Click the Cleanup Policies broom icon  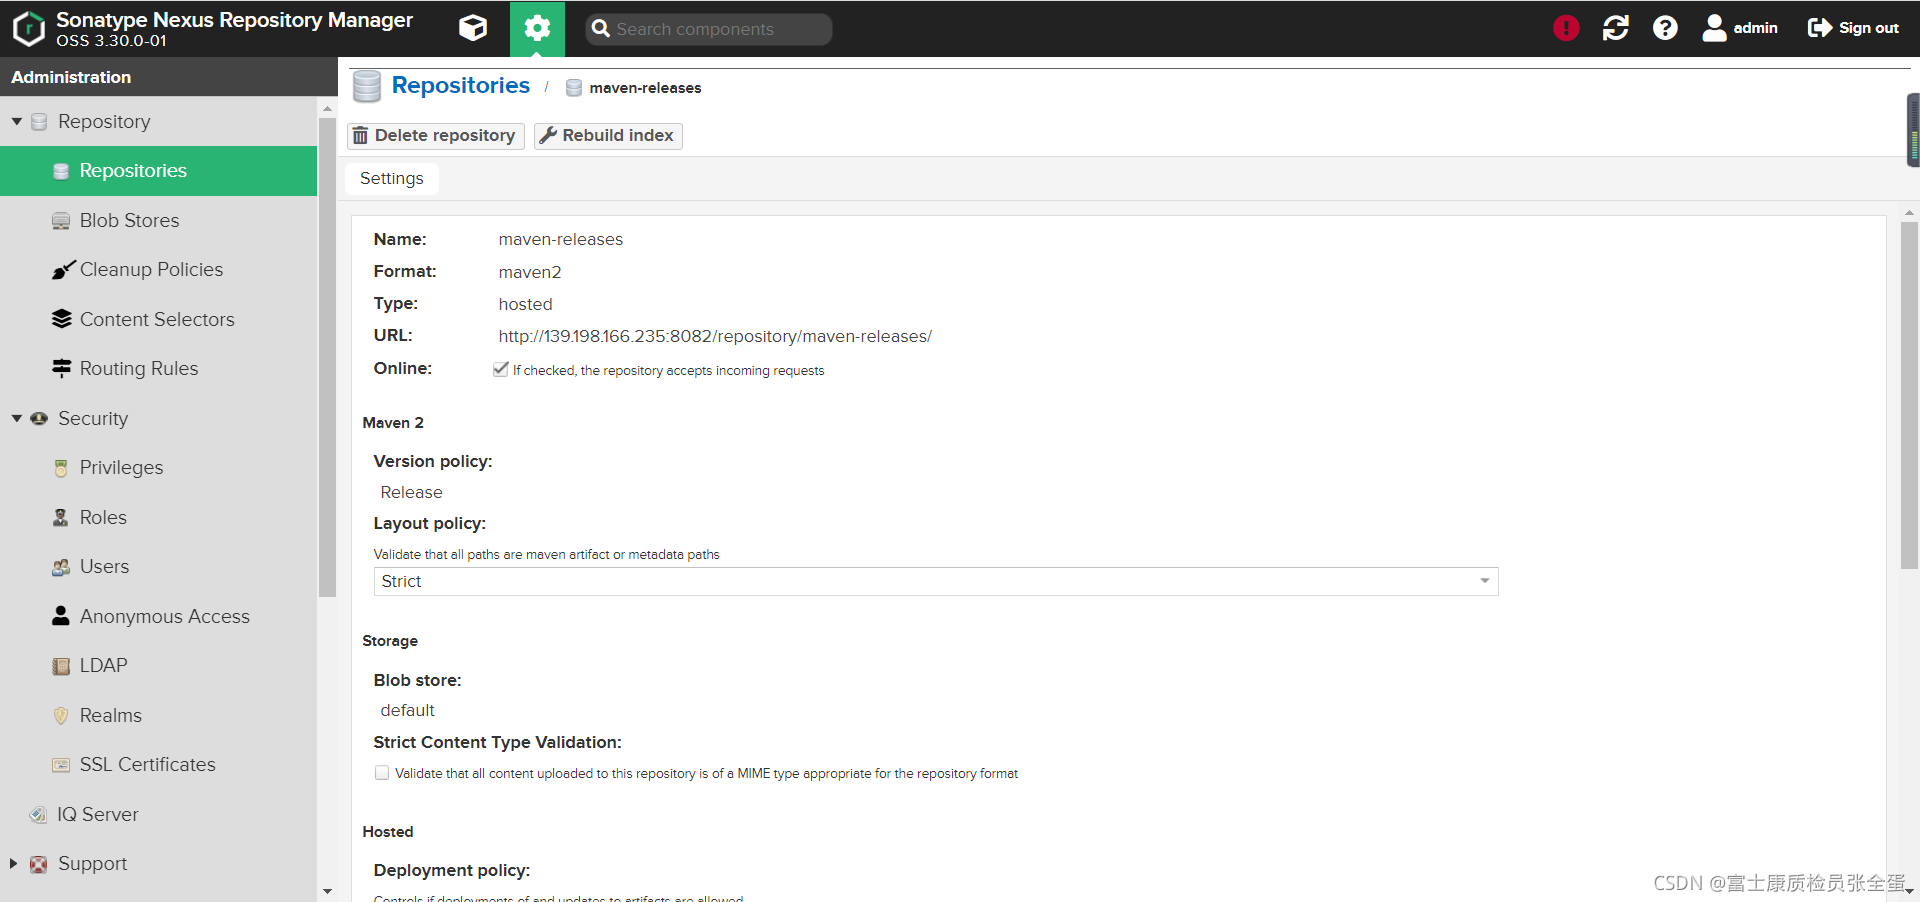pos(63,270)
